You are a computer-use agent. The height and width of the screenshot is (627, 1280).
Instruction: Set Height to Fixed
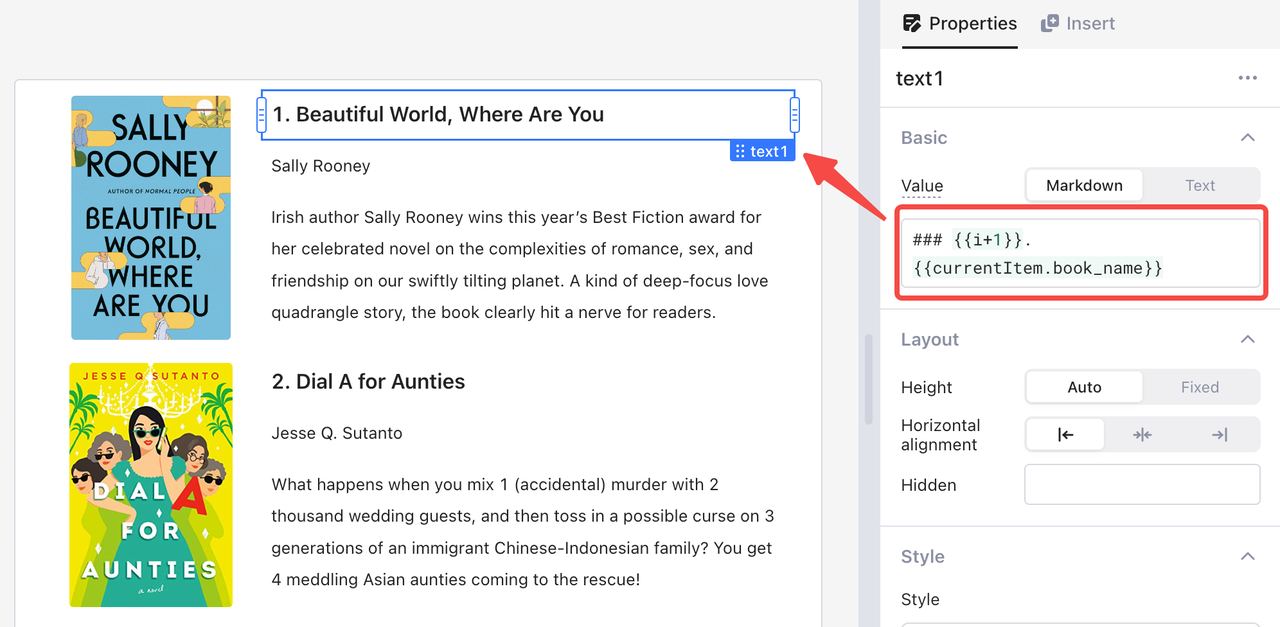click(x=1199, y=387)
